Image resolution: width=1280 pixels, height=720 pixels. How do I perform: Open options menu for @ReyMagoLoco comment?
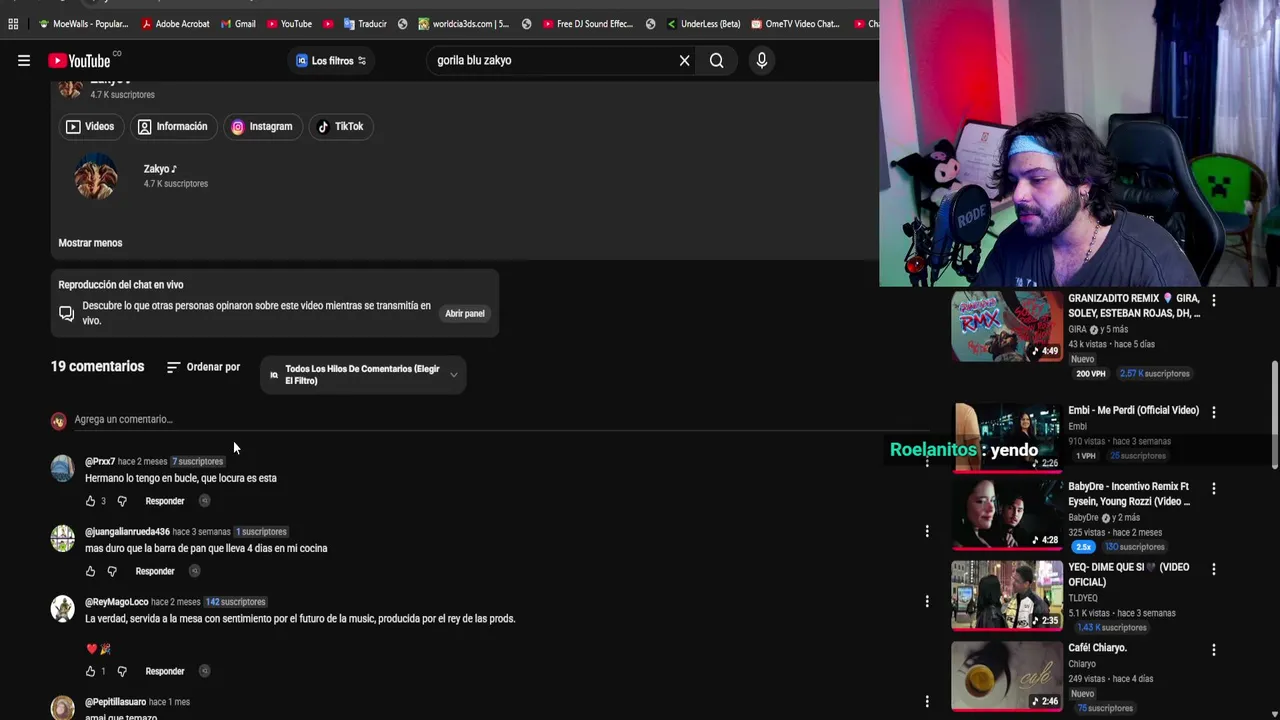pyautogui.click(x=927, y=601)
